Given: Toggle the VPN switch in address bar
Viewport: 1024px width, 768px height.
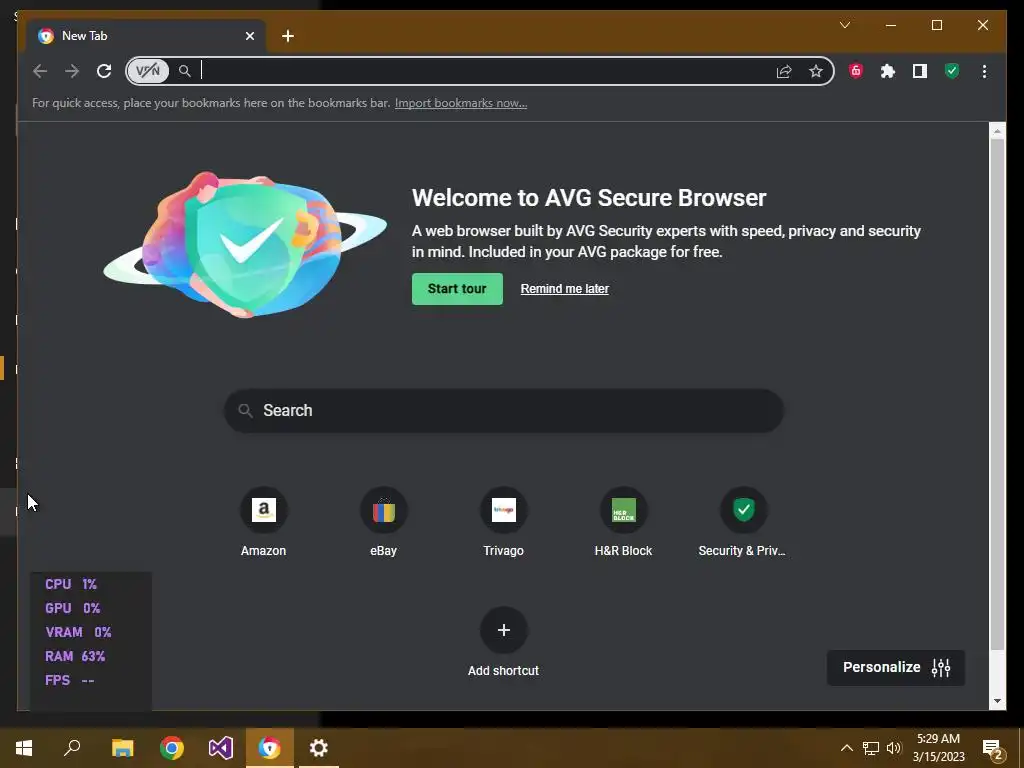Looking at the screenshot, I should tap(148, 71).
